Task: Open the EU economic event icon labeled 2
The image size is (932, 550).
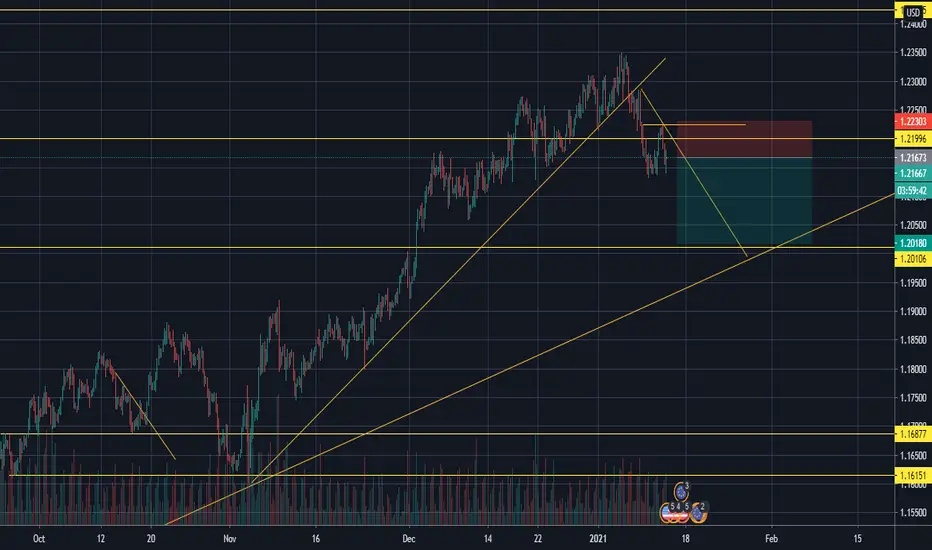Action: 699,513
